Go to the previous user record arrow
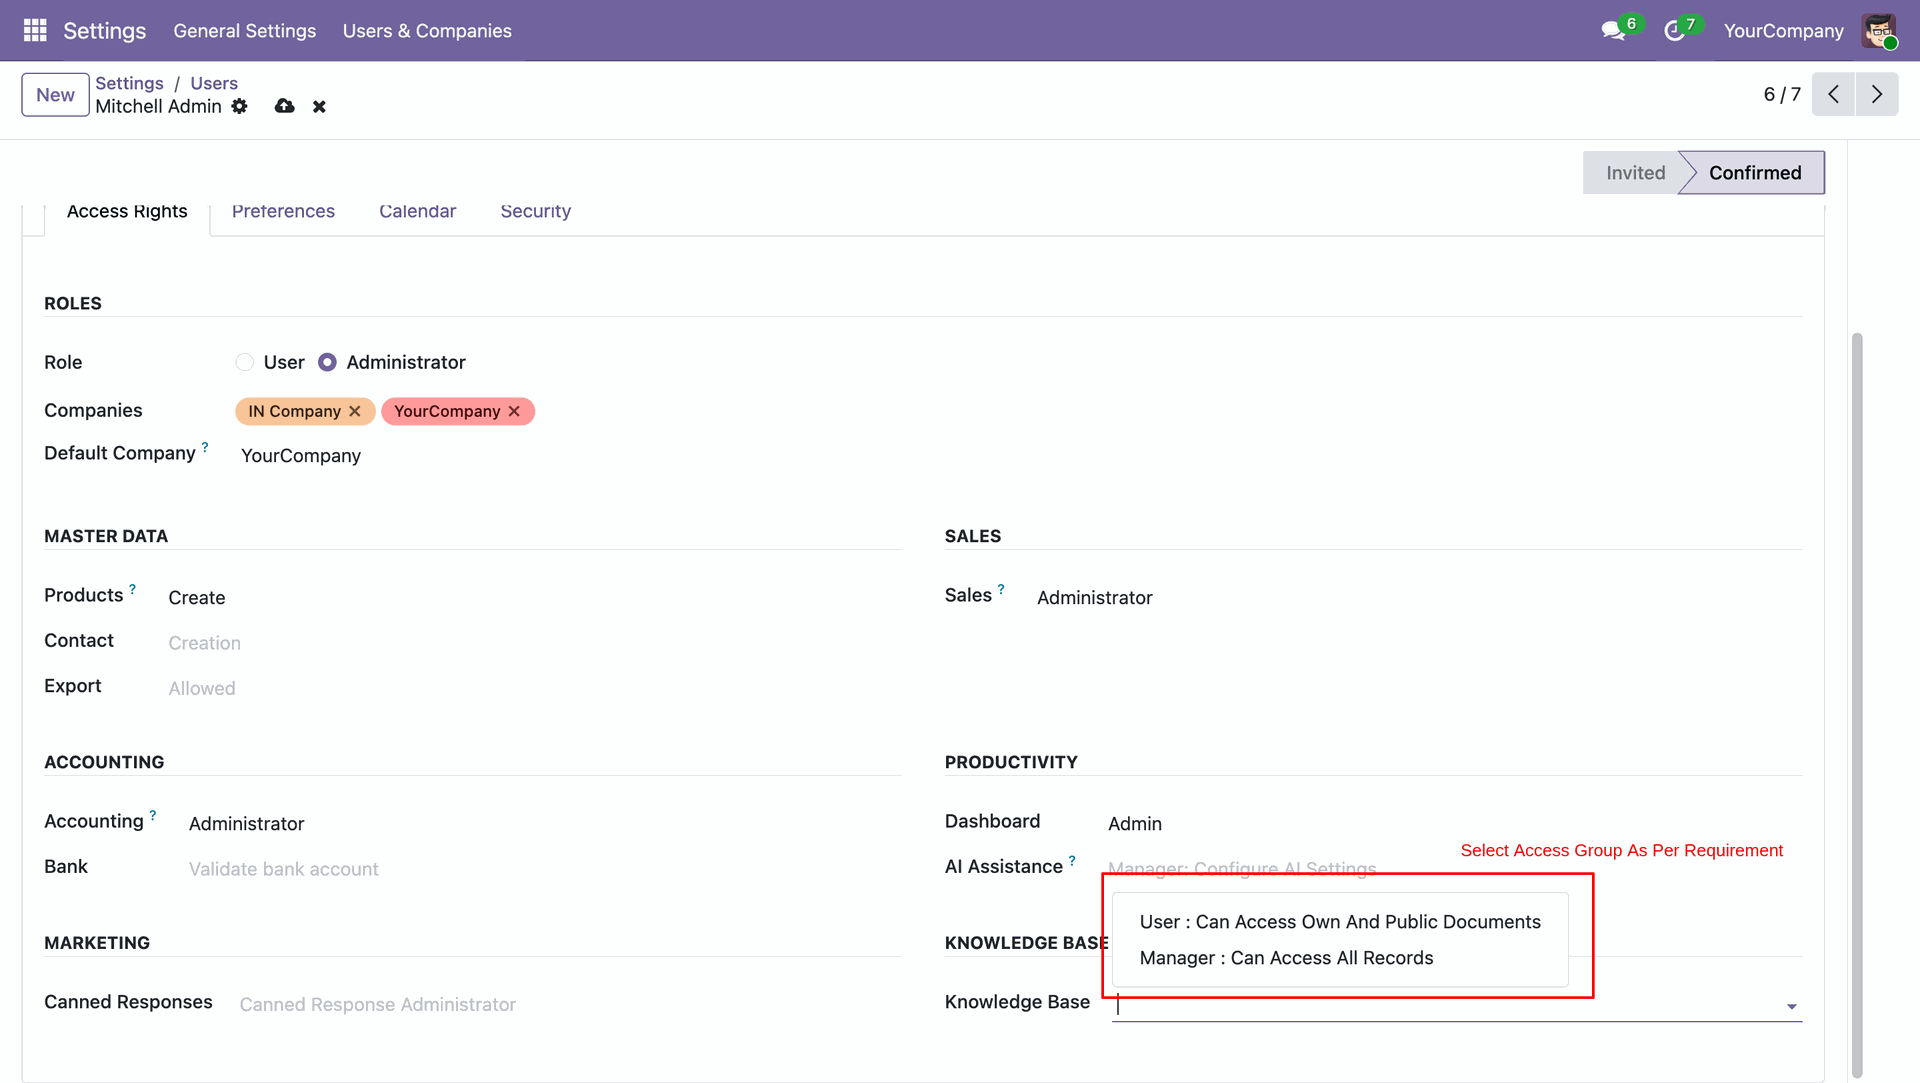 [x=1833, y=94]
